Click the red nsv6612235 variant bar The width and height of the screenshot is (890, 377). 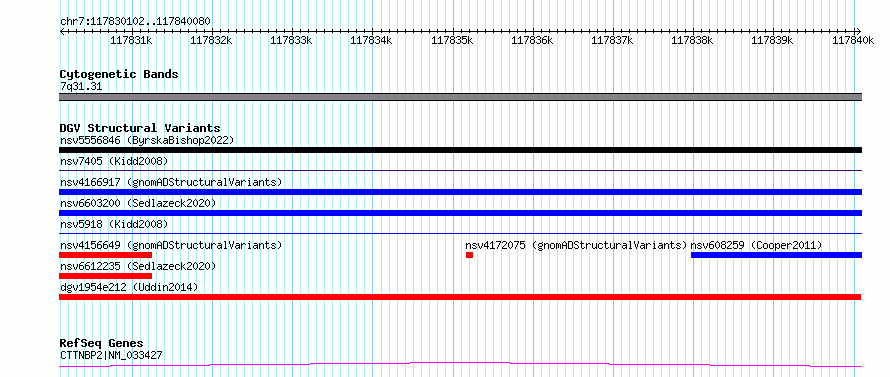[106, 276]
